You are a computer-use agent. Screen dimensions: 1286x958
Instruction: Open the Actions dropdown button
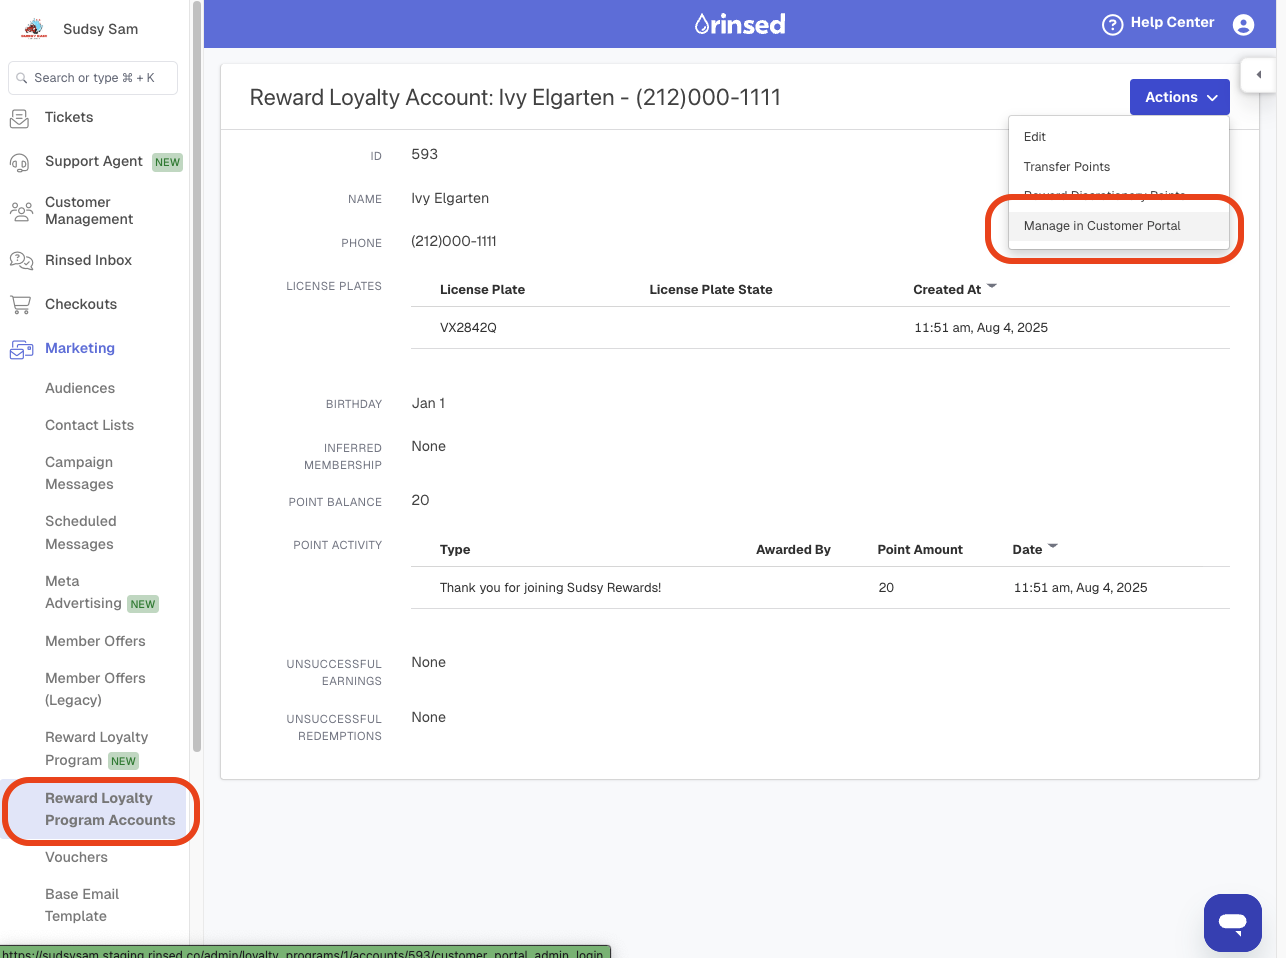click(1180, 97)
